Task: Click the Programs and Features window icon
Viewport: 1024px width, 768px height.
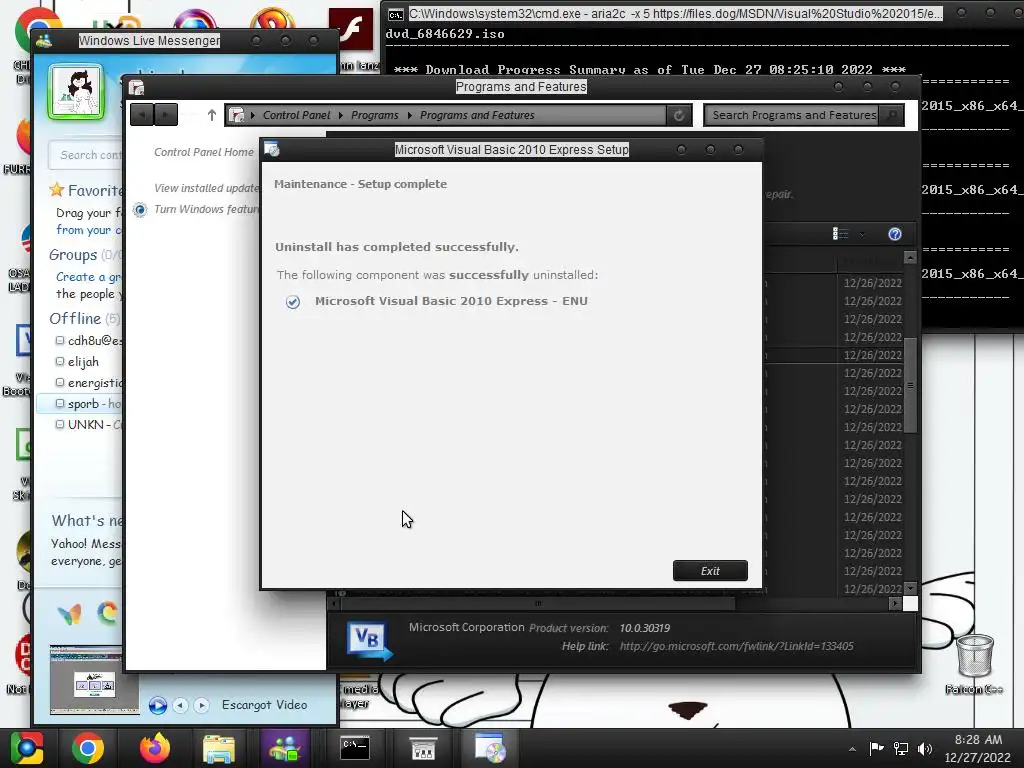Action: pyautogui.click(x=136, y=87)
